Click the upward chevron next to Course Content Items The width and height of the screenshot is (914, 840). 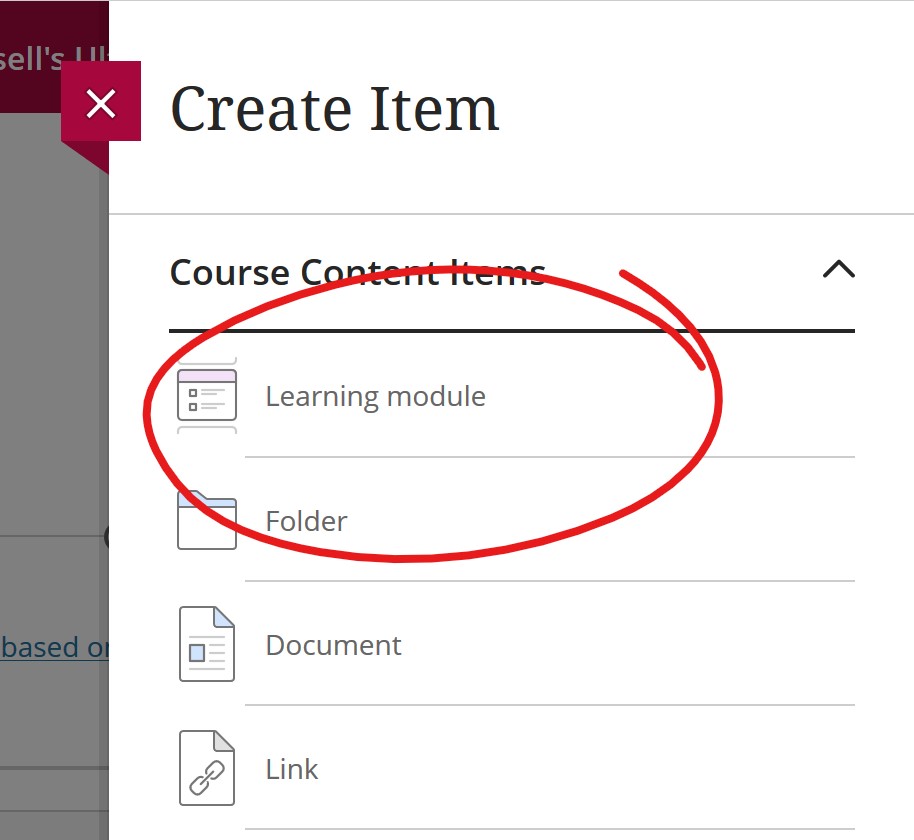(x=839, y=269)
